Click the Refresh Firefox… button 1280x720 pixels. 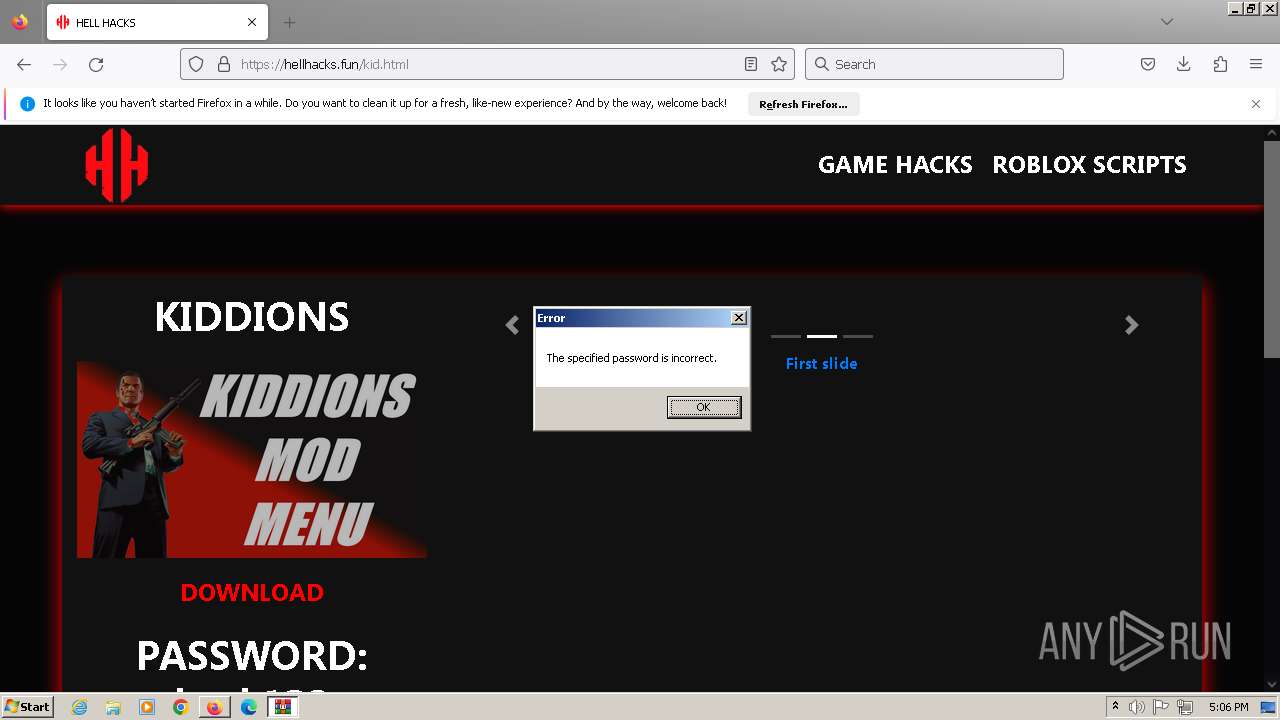803,104
